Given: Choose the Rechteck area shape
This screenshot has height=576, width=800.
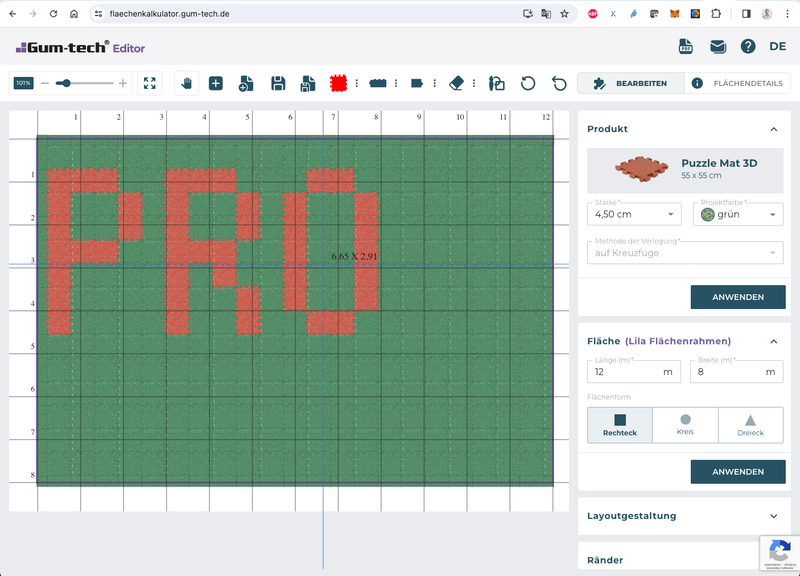Looking at the screenshot, I should tap(619, 425).
